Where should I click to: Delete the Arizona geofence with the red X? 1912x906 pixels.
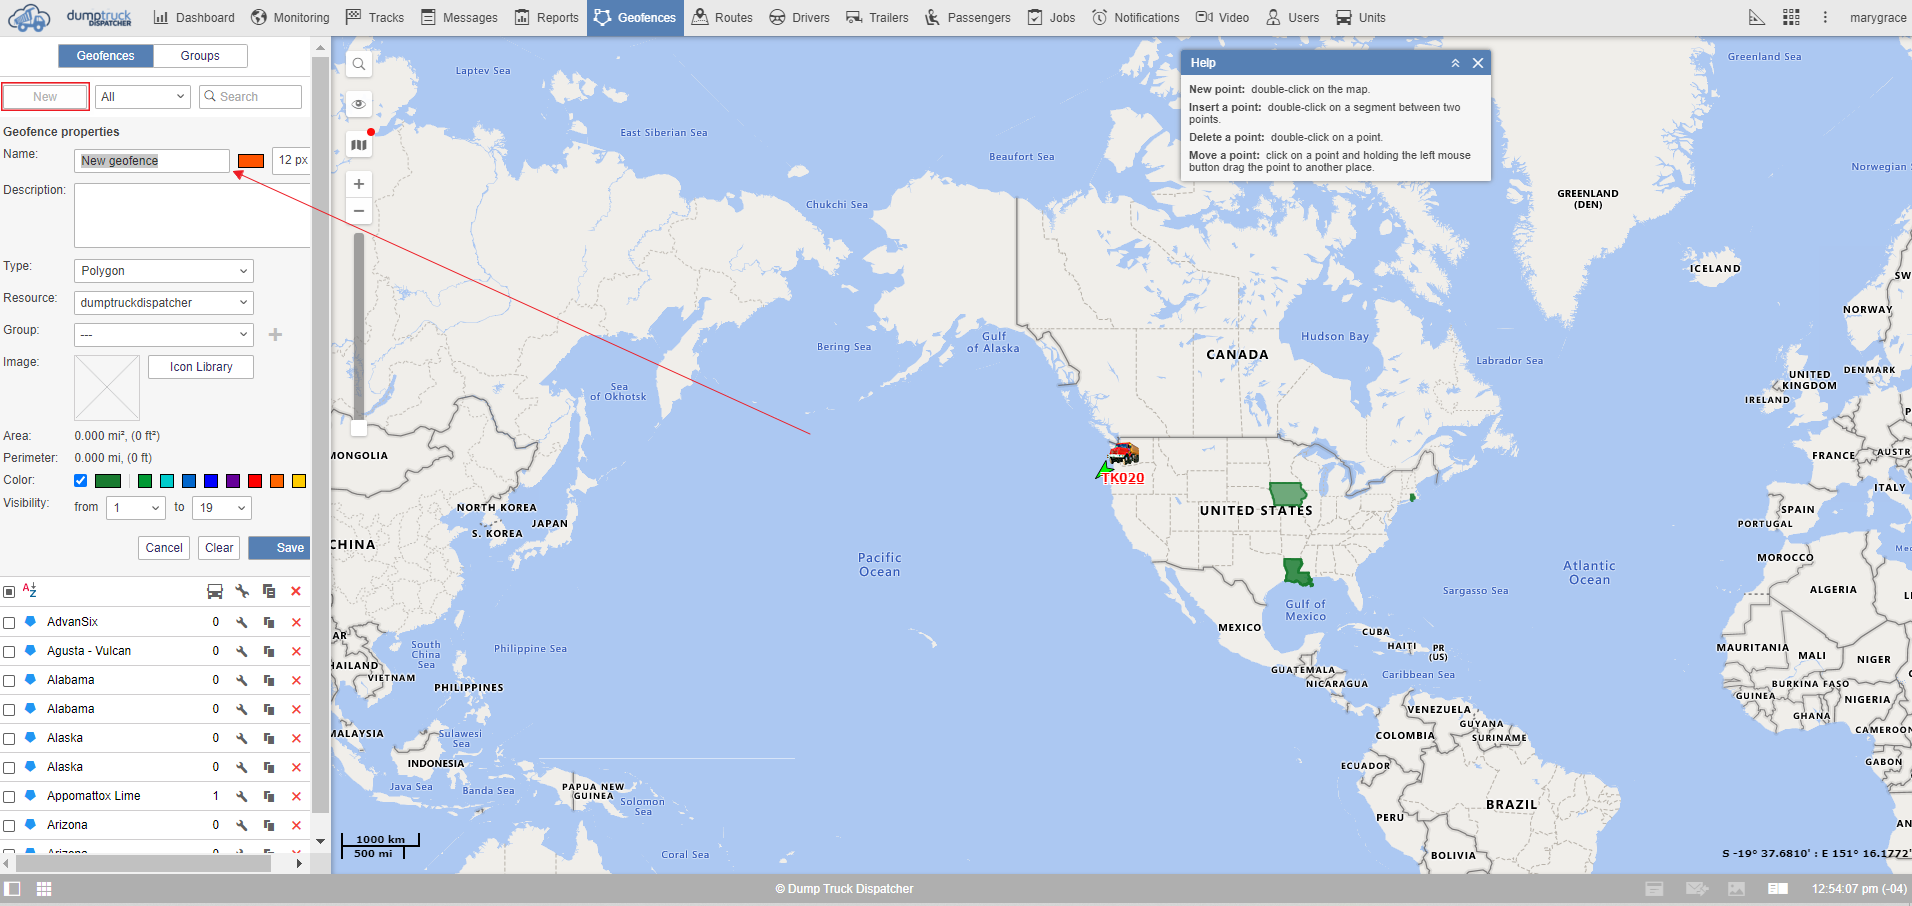[x=296, y=825]
